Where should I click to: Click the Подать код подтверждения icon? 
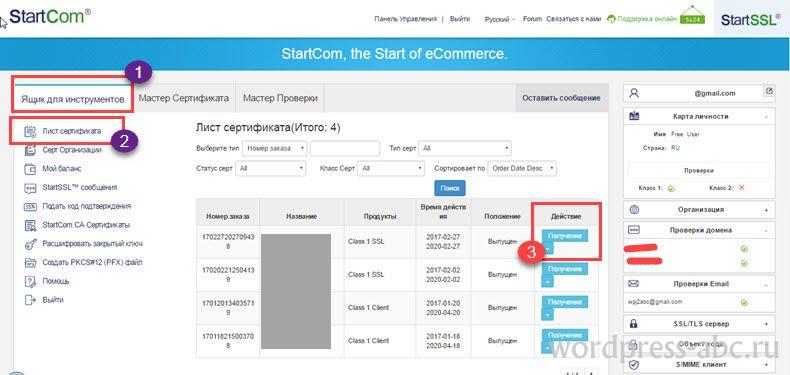coord(30,206)
